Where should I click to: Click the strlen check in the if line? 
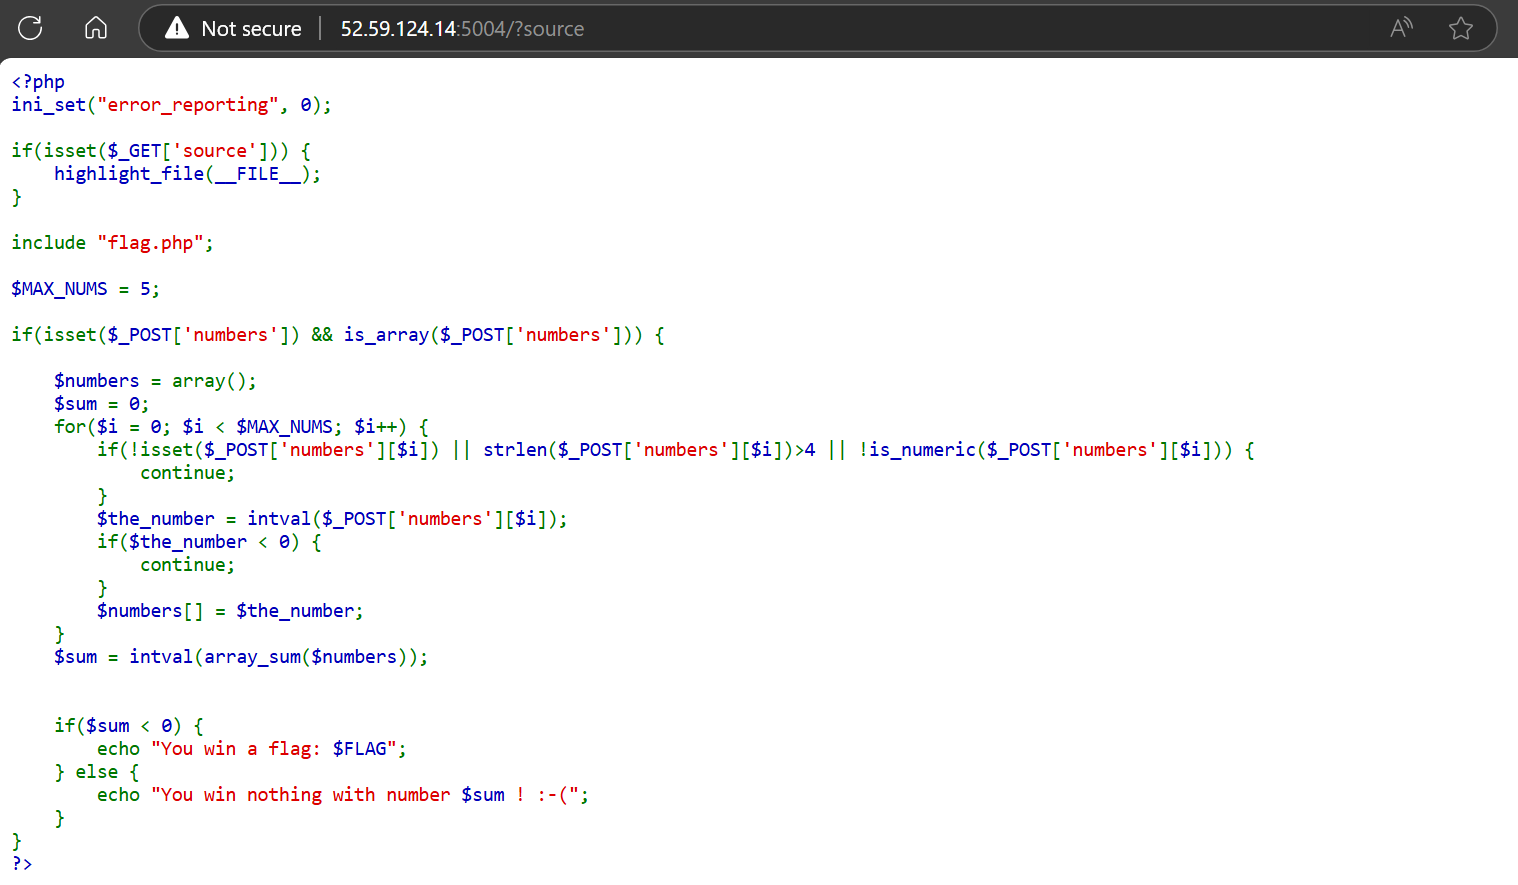tap(649, 450)
